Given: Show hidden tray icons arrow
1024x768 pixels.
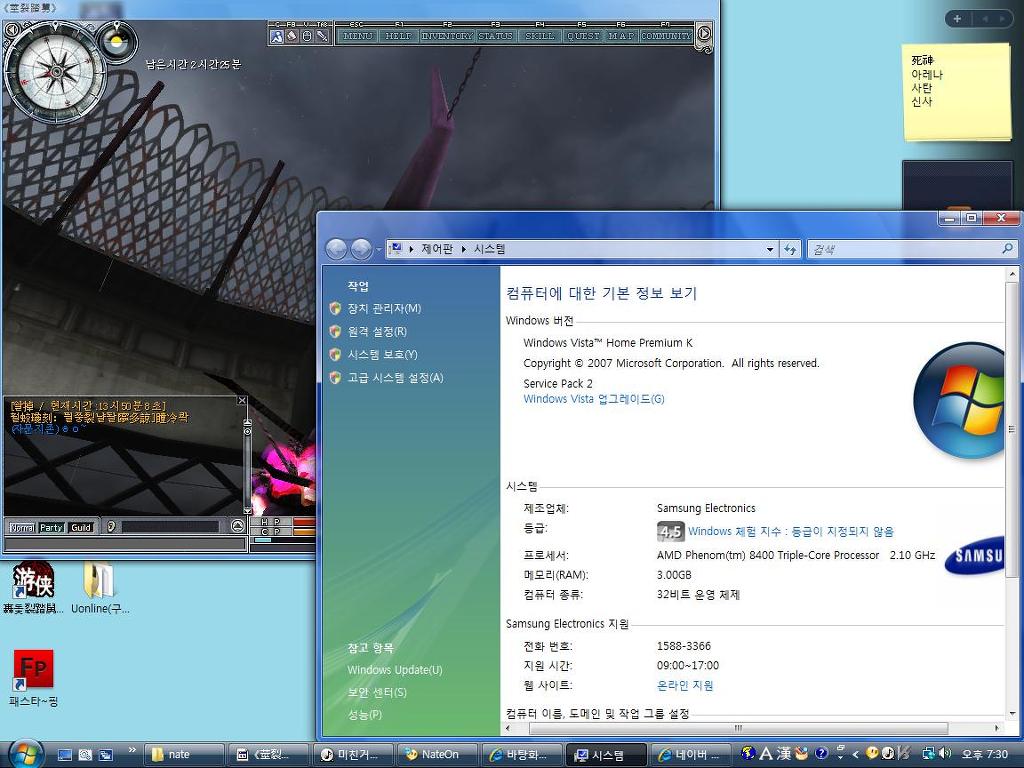Looking at the screenshot, I should coord(856,754).
